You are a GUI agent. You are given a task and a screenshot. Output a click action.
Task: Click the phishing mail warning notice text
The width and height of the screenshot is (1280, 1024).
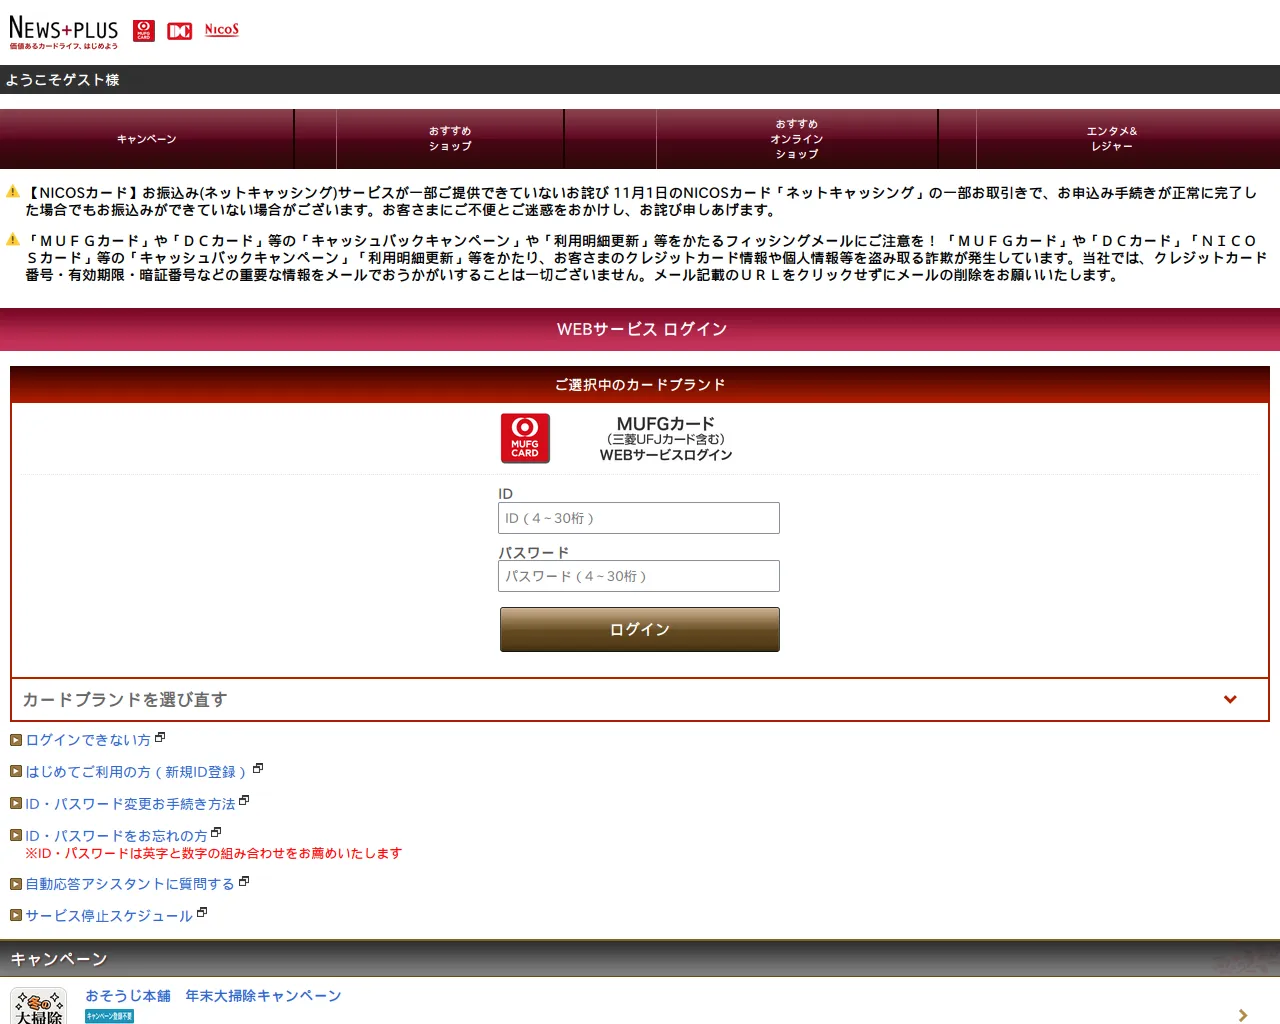pos(646,258)
